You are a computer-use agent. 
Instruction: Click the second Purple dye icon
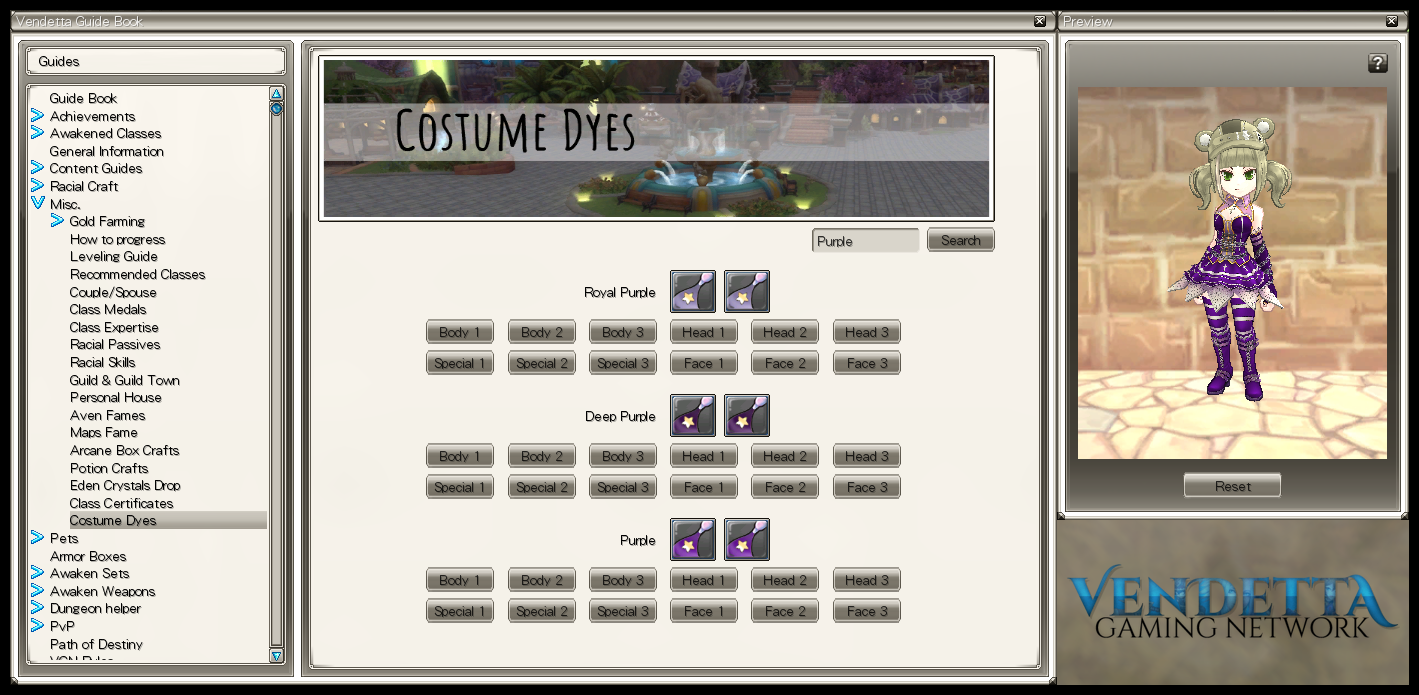pos(747,540)
